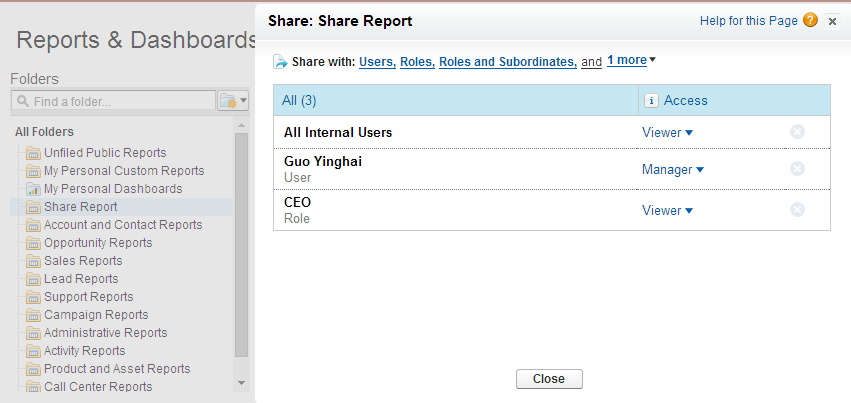The image size is (851, 403).
Task: Click Share Report folder icon
Action: [34, 207]
